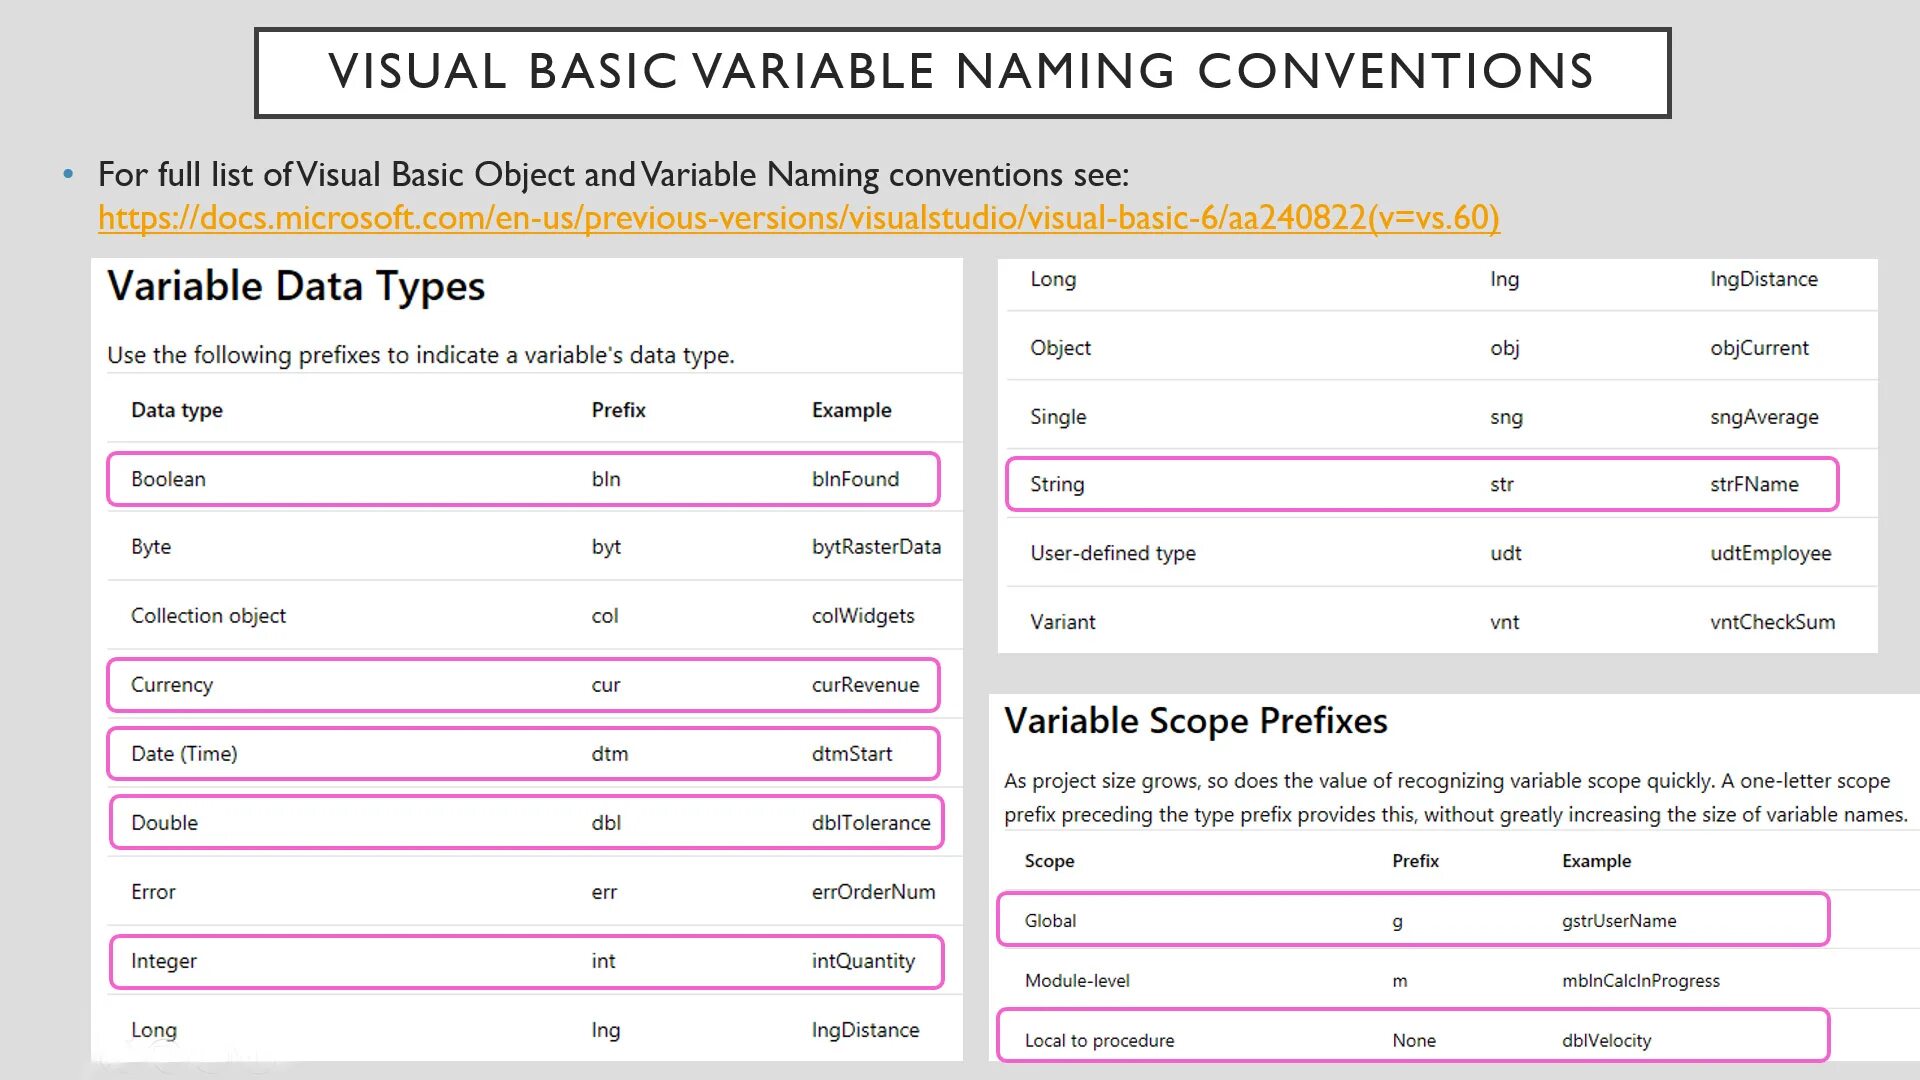
Task: Click the 'udt' prefix cell
Action: (x=1506, y=553)
